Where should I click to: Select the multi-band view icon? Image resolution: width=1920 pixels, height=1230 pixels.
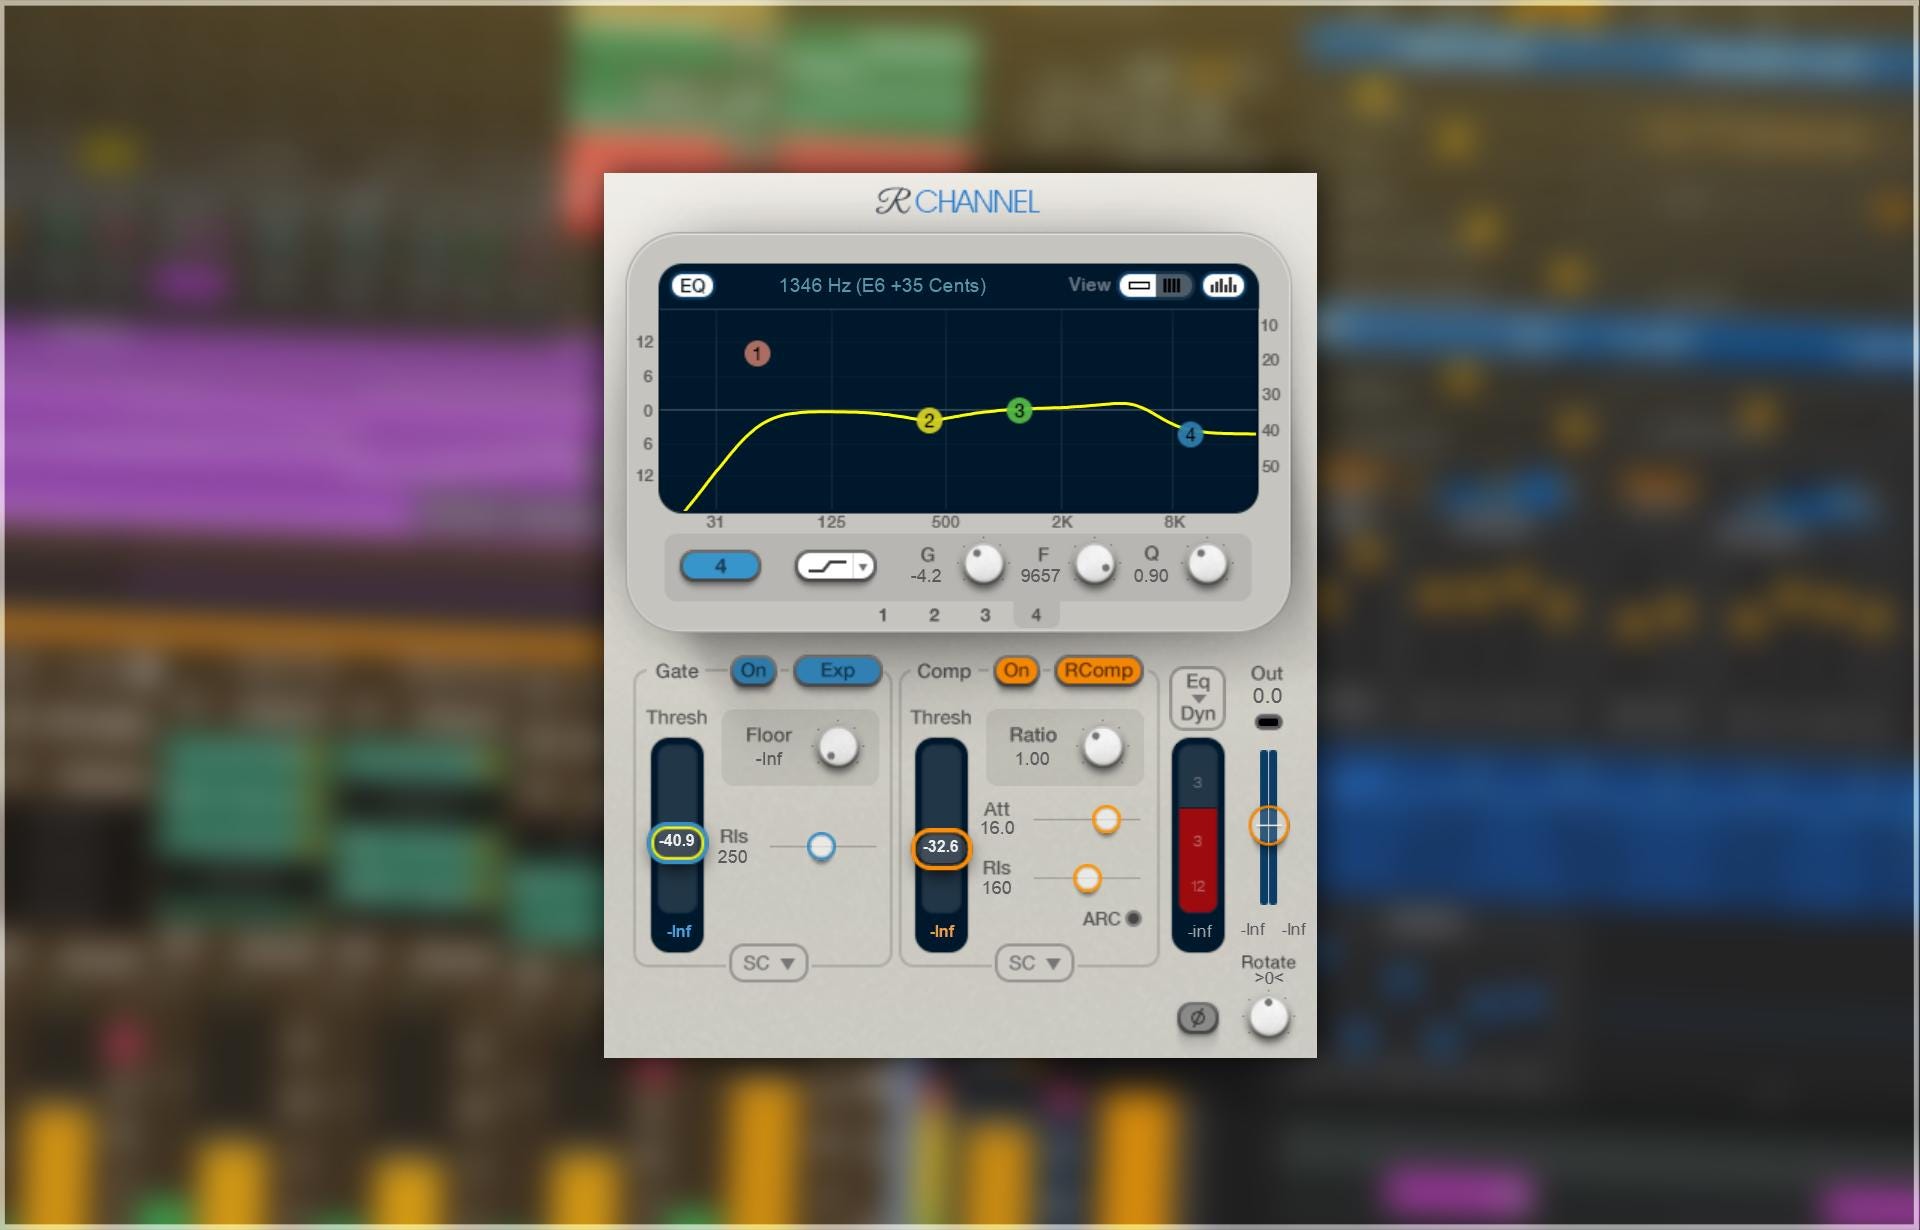1172,286
